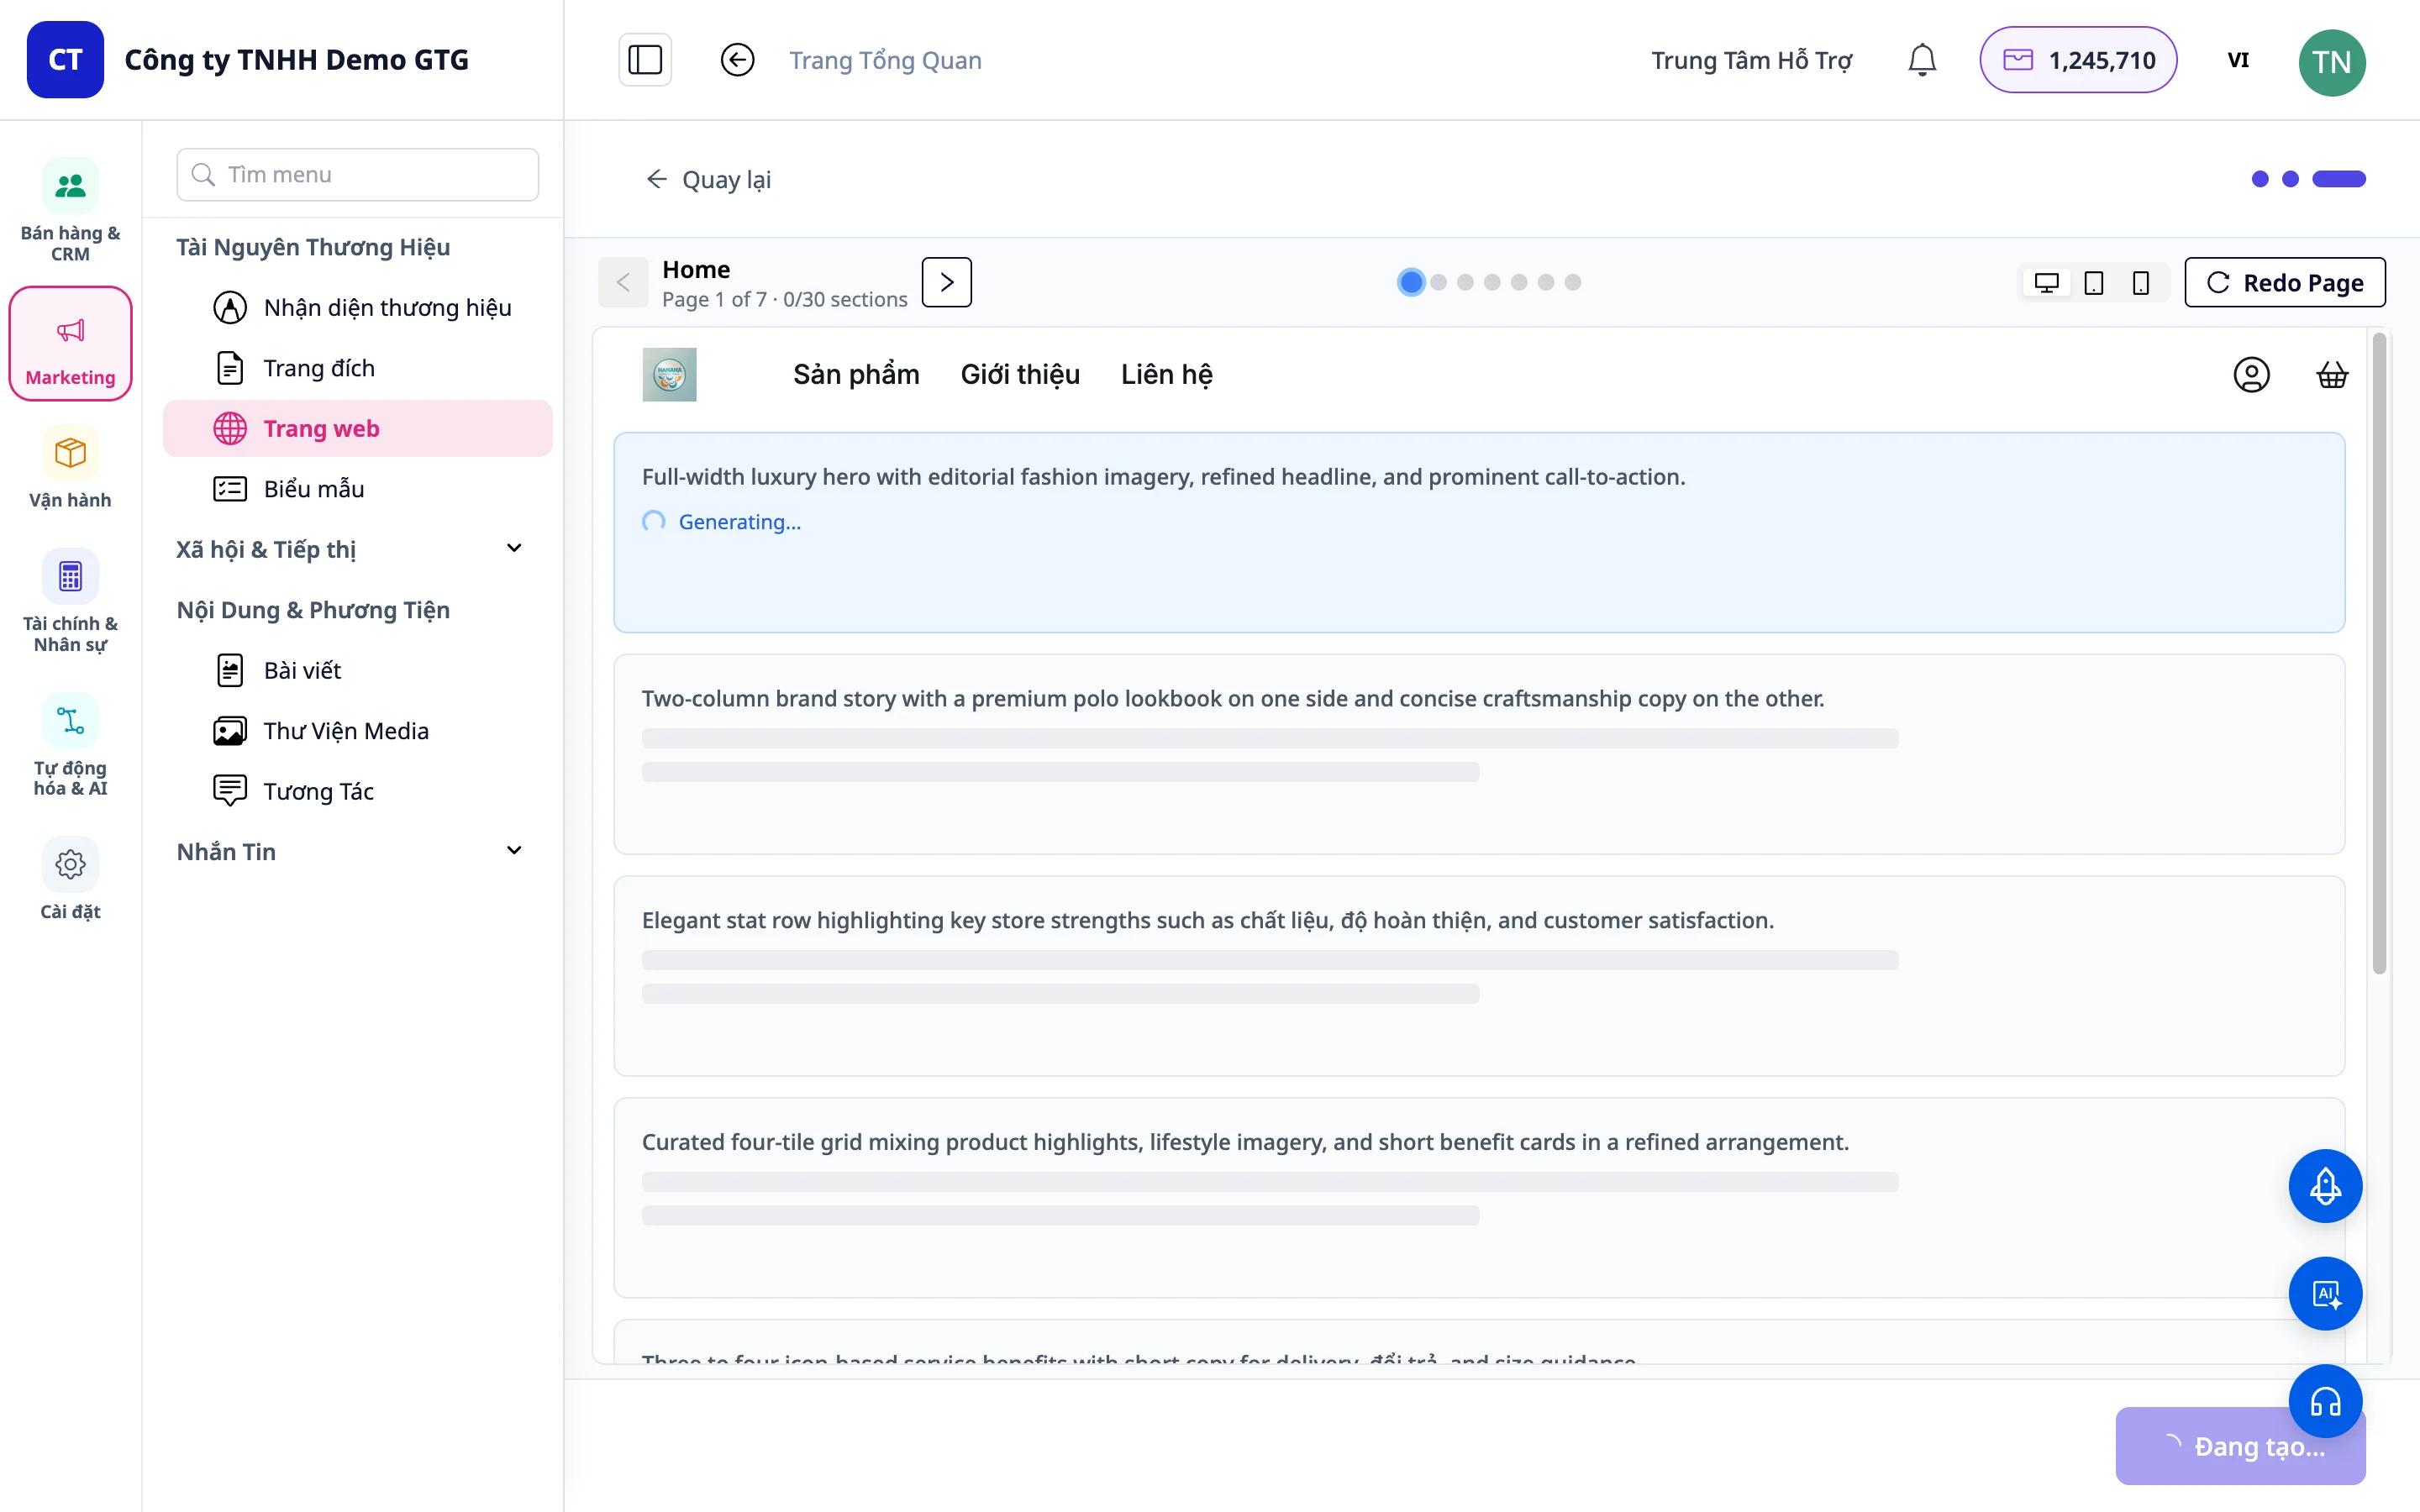This screenshot has height=1512, width=2420.
Task: Open Cài đặt gear settings
Action: [70, 879]
